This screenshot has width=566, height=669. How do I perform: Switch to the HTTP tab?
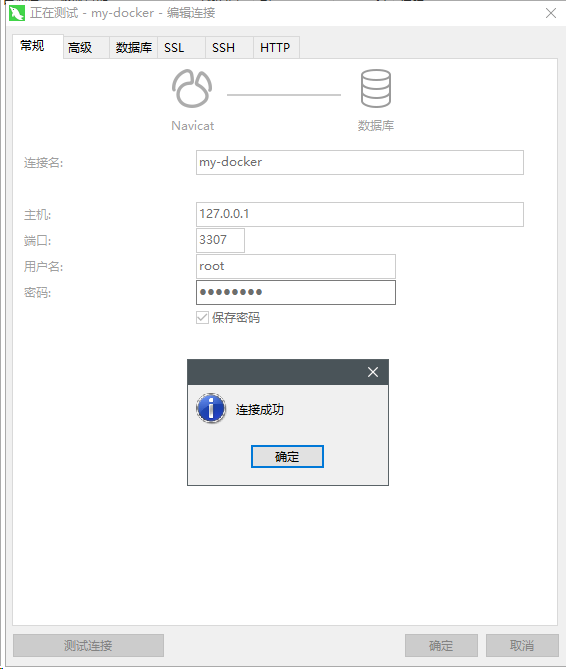276,47
